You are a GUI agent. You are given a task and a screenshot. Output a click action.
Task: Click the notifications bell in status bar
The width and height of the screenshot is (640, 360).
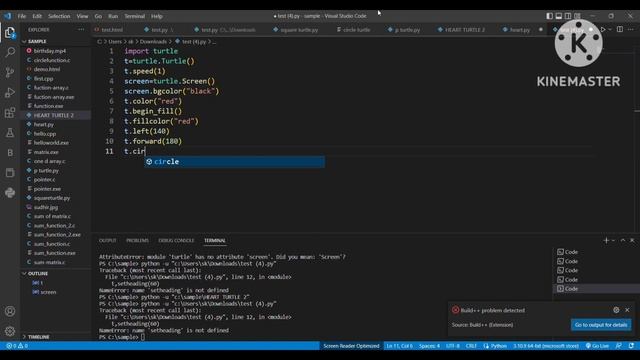coord(631,346)
